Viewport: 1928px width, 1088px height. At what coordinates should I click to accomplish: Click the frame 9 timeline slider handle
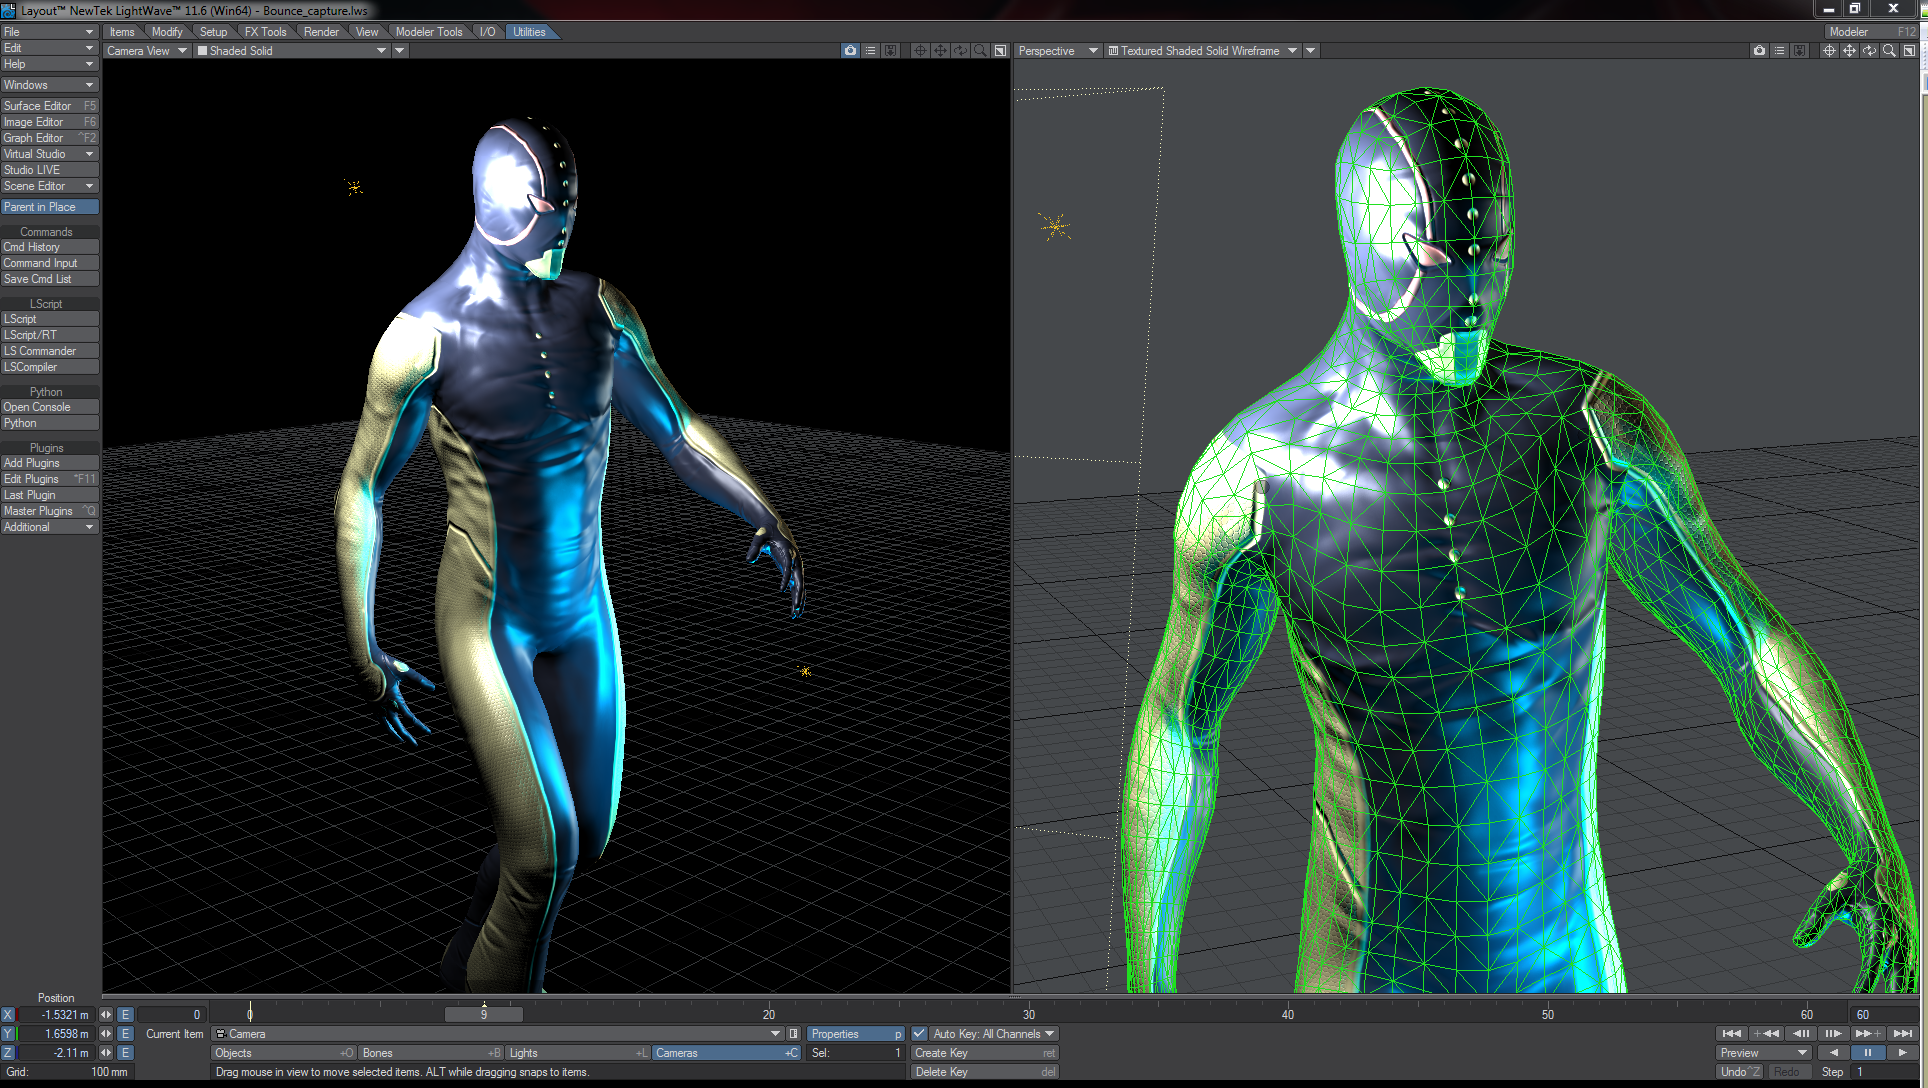tap(484, 1015)
